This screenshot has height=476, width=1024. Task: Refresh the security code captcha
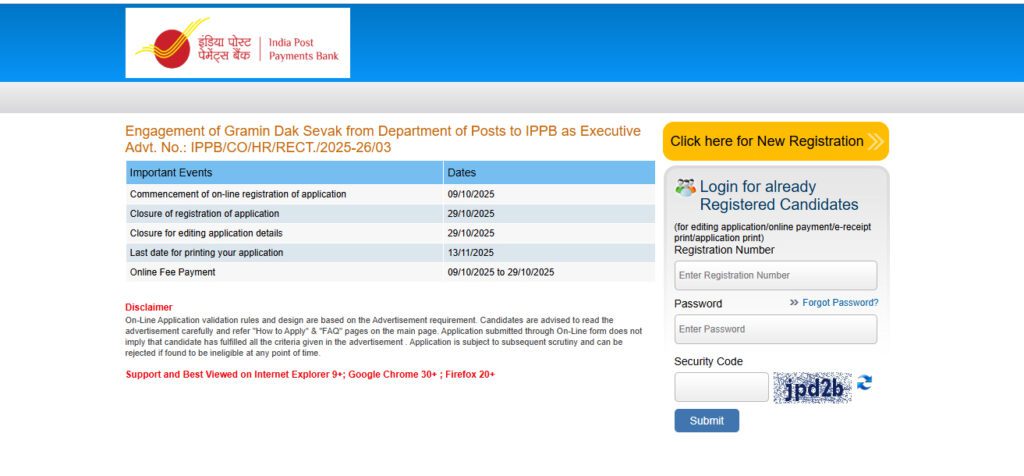(x=865, y=383)
